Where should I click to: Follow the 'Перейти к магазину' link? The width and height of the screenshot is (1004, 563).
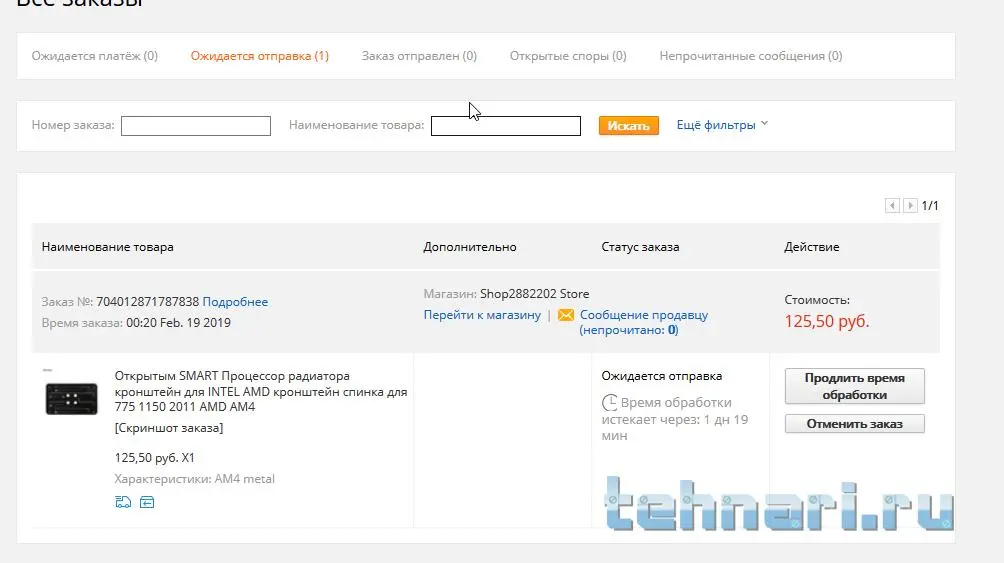click(482, 315)
